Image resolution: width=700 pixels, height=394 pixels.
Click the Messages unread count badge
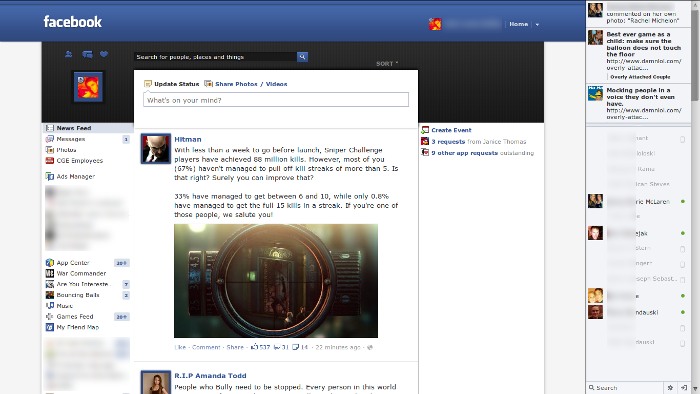[126, 139]
